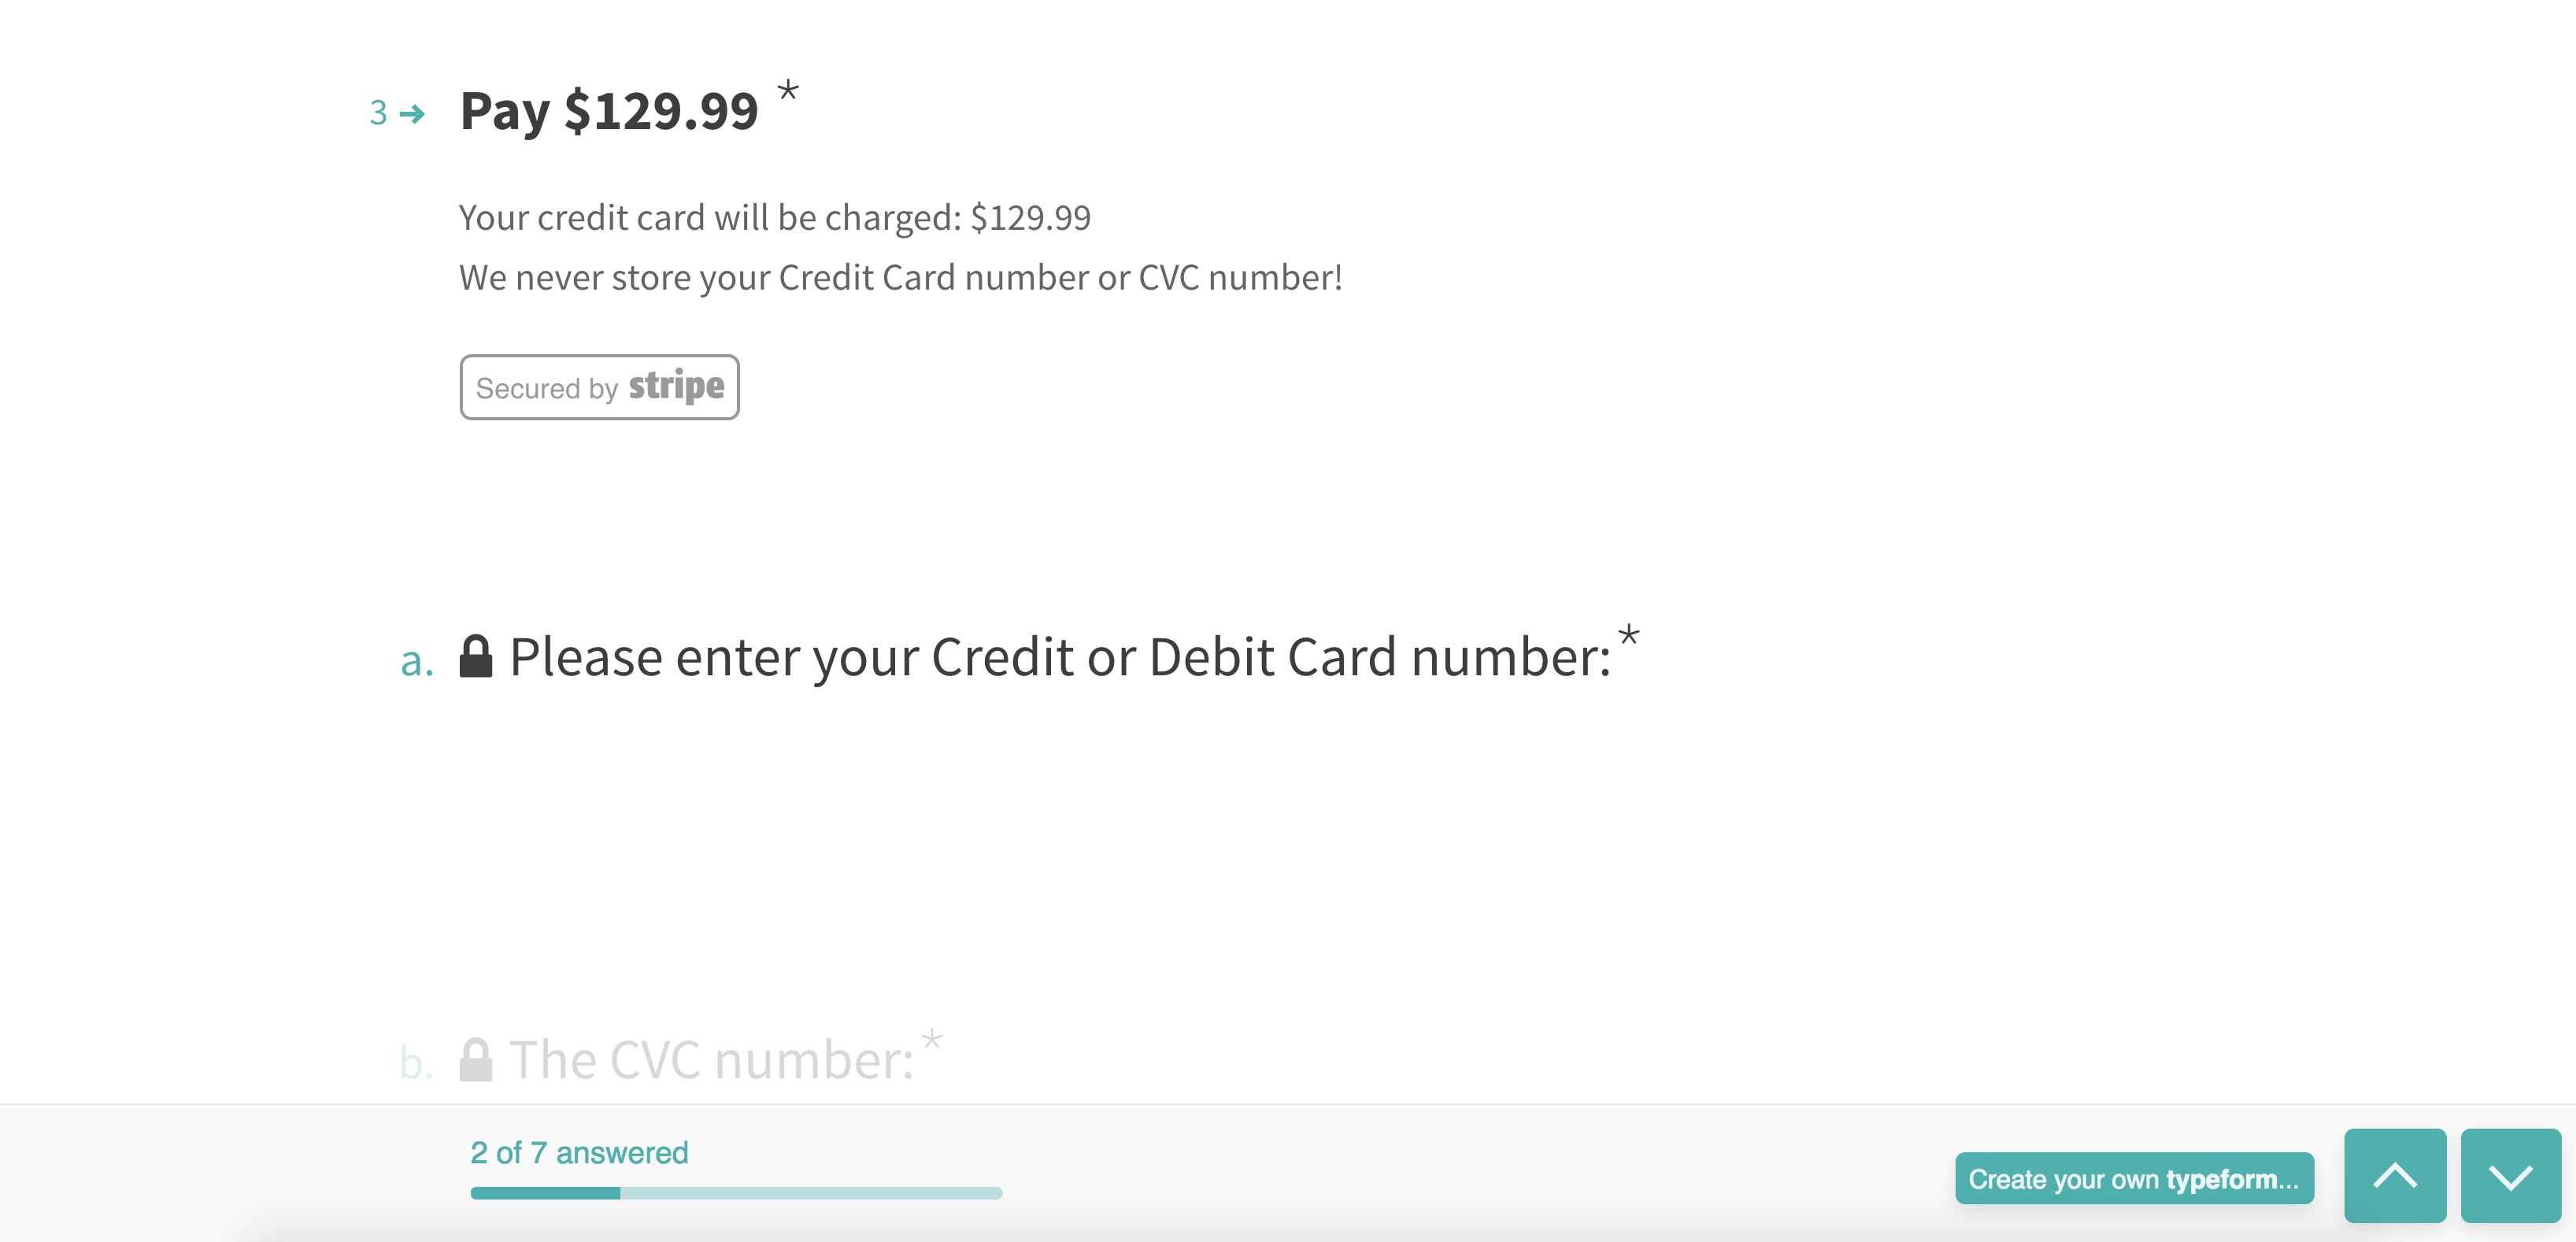Click the Pay $129.99 heading
Screen dimensions: 2576x1242
point(609,110)
